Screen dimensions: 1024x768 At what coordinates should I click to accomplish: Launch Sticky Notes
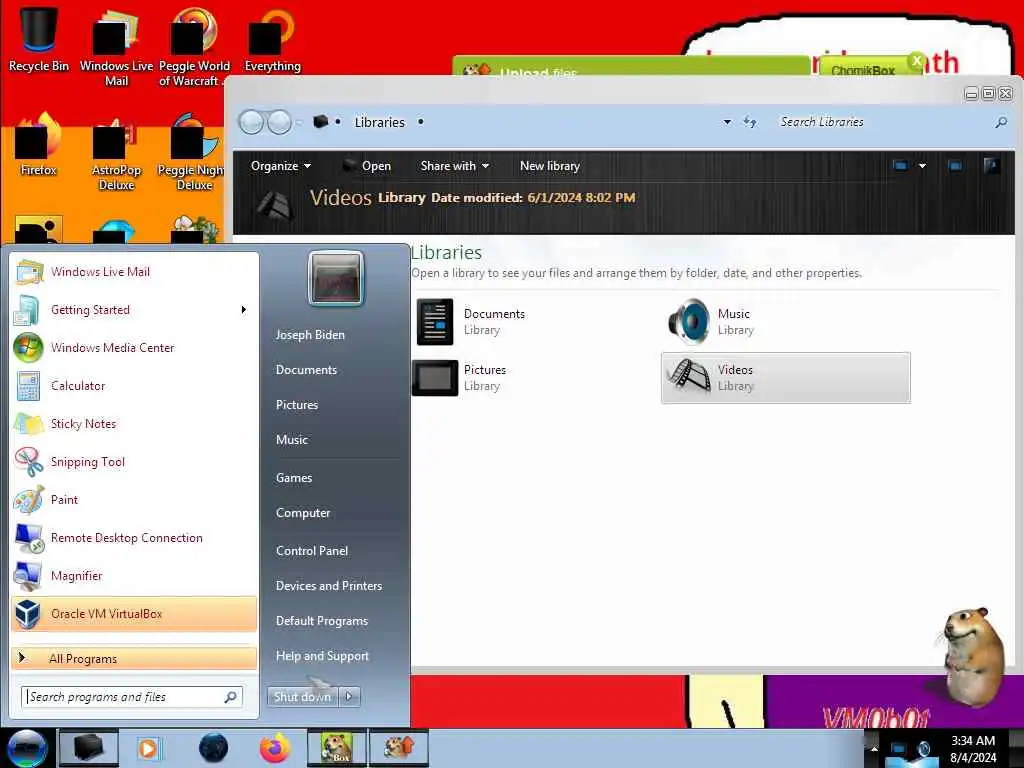[134, 423]
